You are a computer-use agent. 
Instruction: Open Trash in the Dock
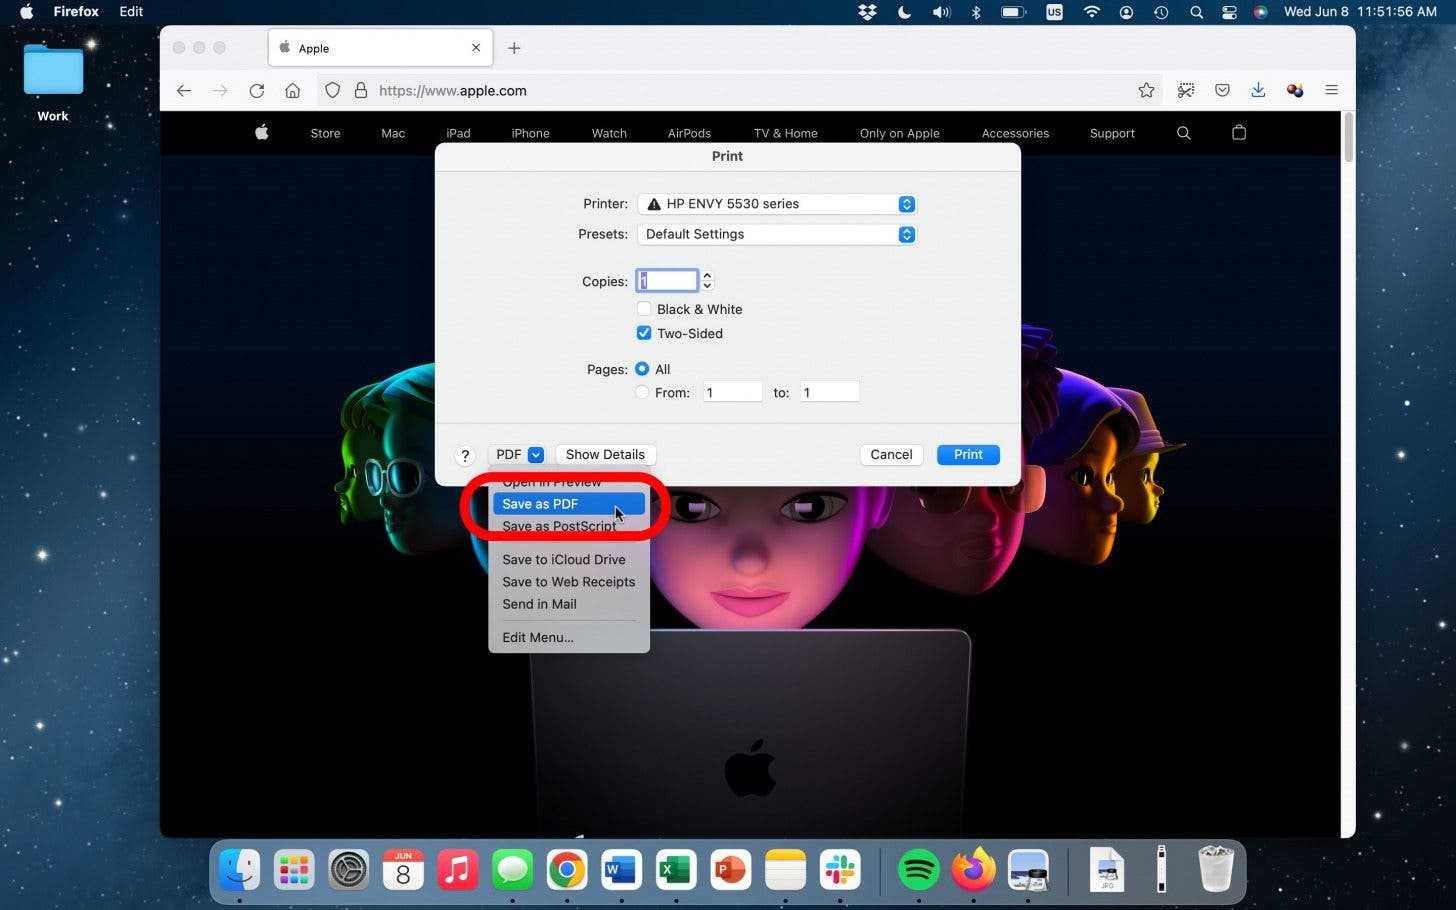click(x=1216, y=868)
